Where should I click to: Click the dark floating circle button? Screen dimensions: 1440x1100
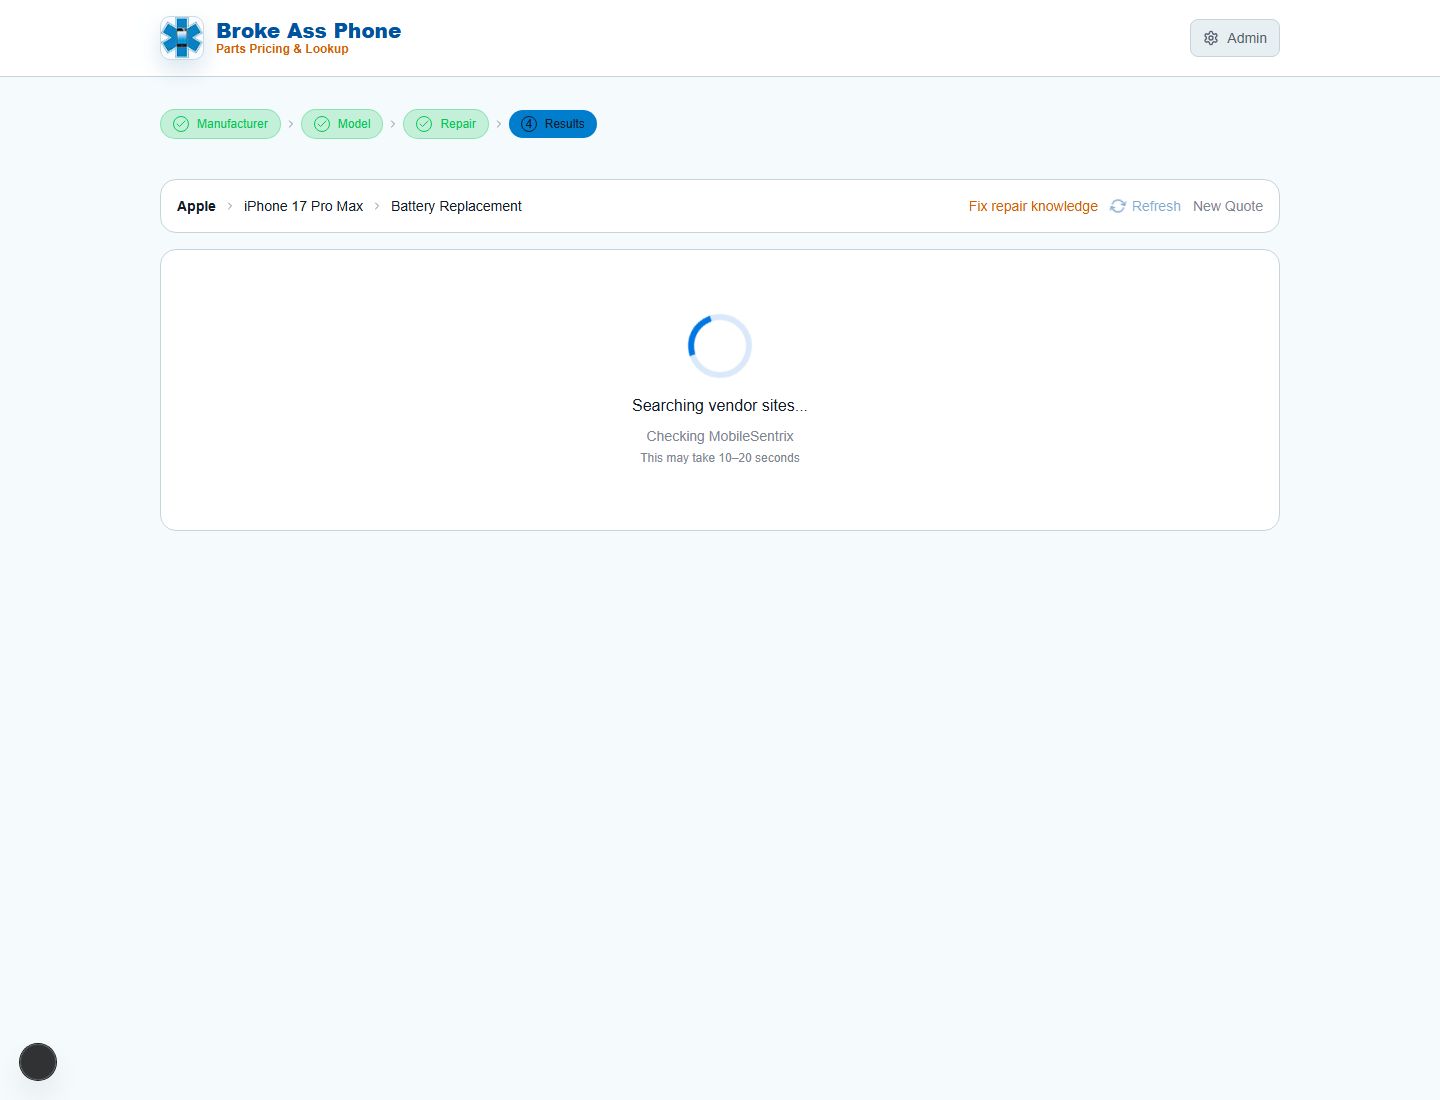pyautogui.click(x=38, y=1062)
